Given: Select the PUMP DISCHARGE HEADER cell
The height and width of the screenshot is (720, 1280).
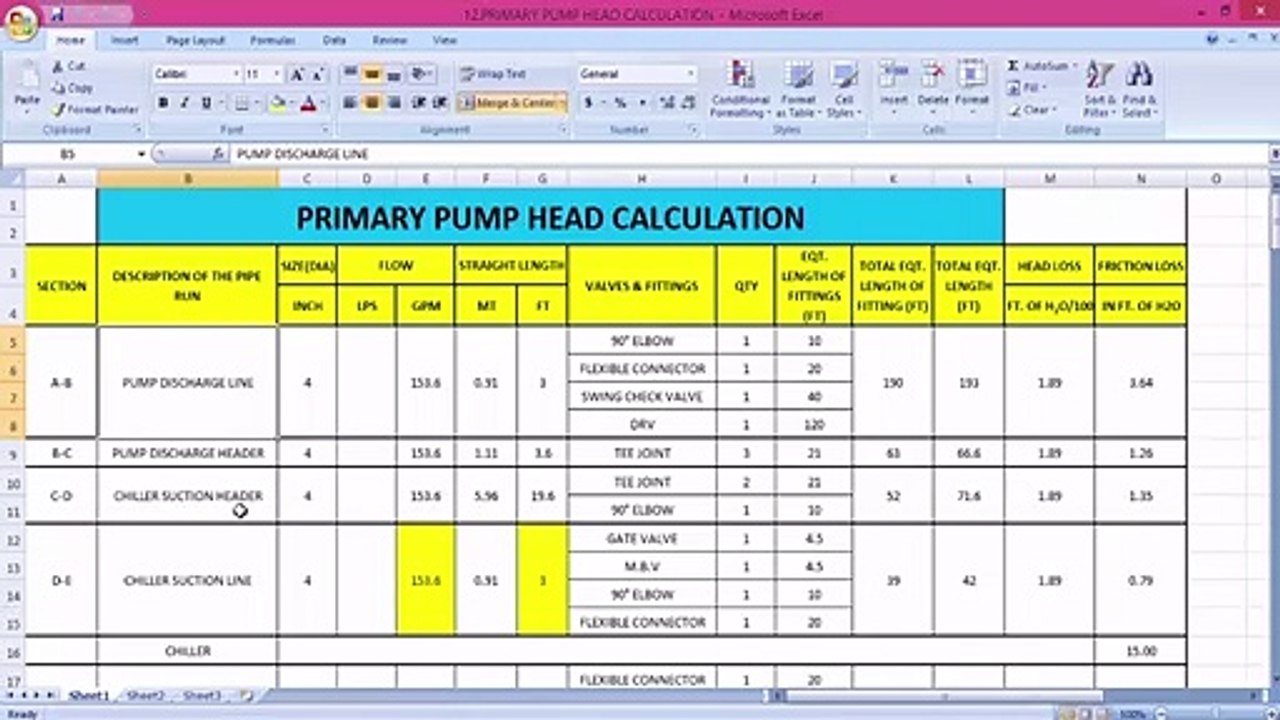Looking at the screenshot, I should [188, 453].
